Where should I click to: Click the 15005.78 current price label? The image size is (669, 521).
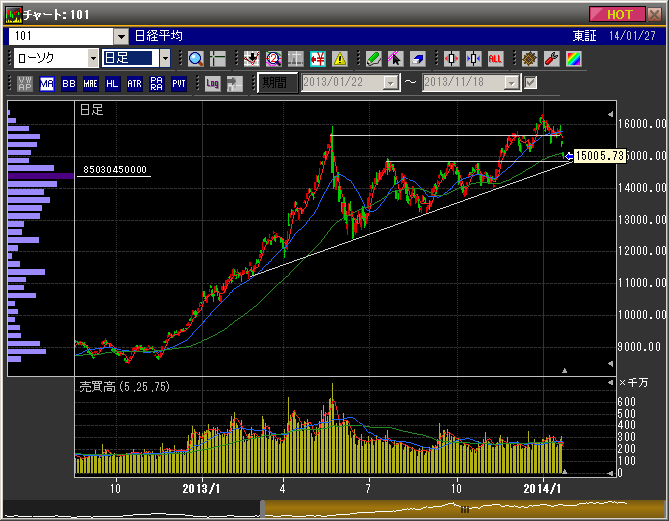pos(600,156)
